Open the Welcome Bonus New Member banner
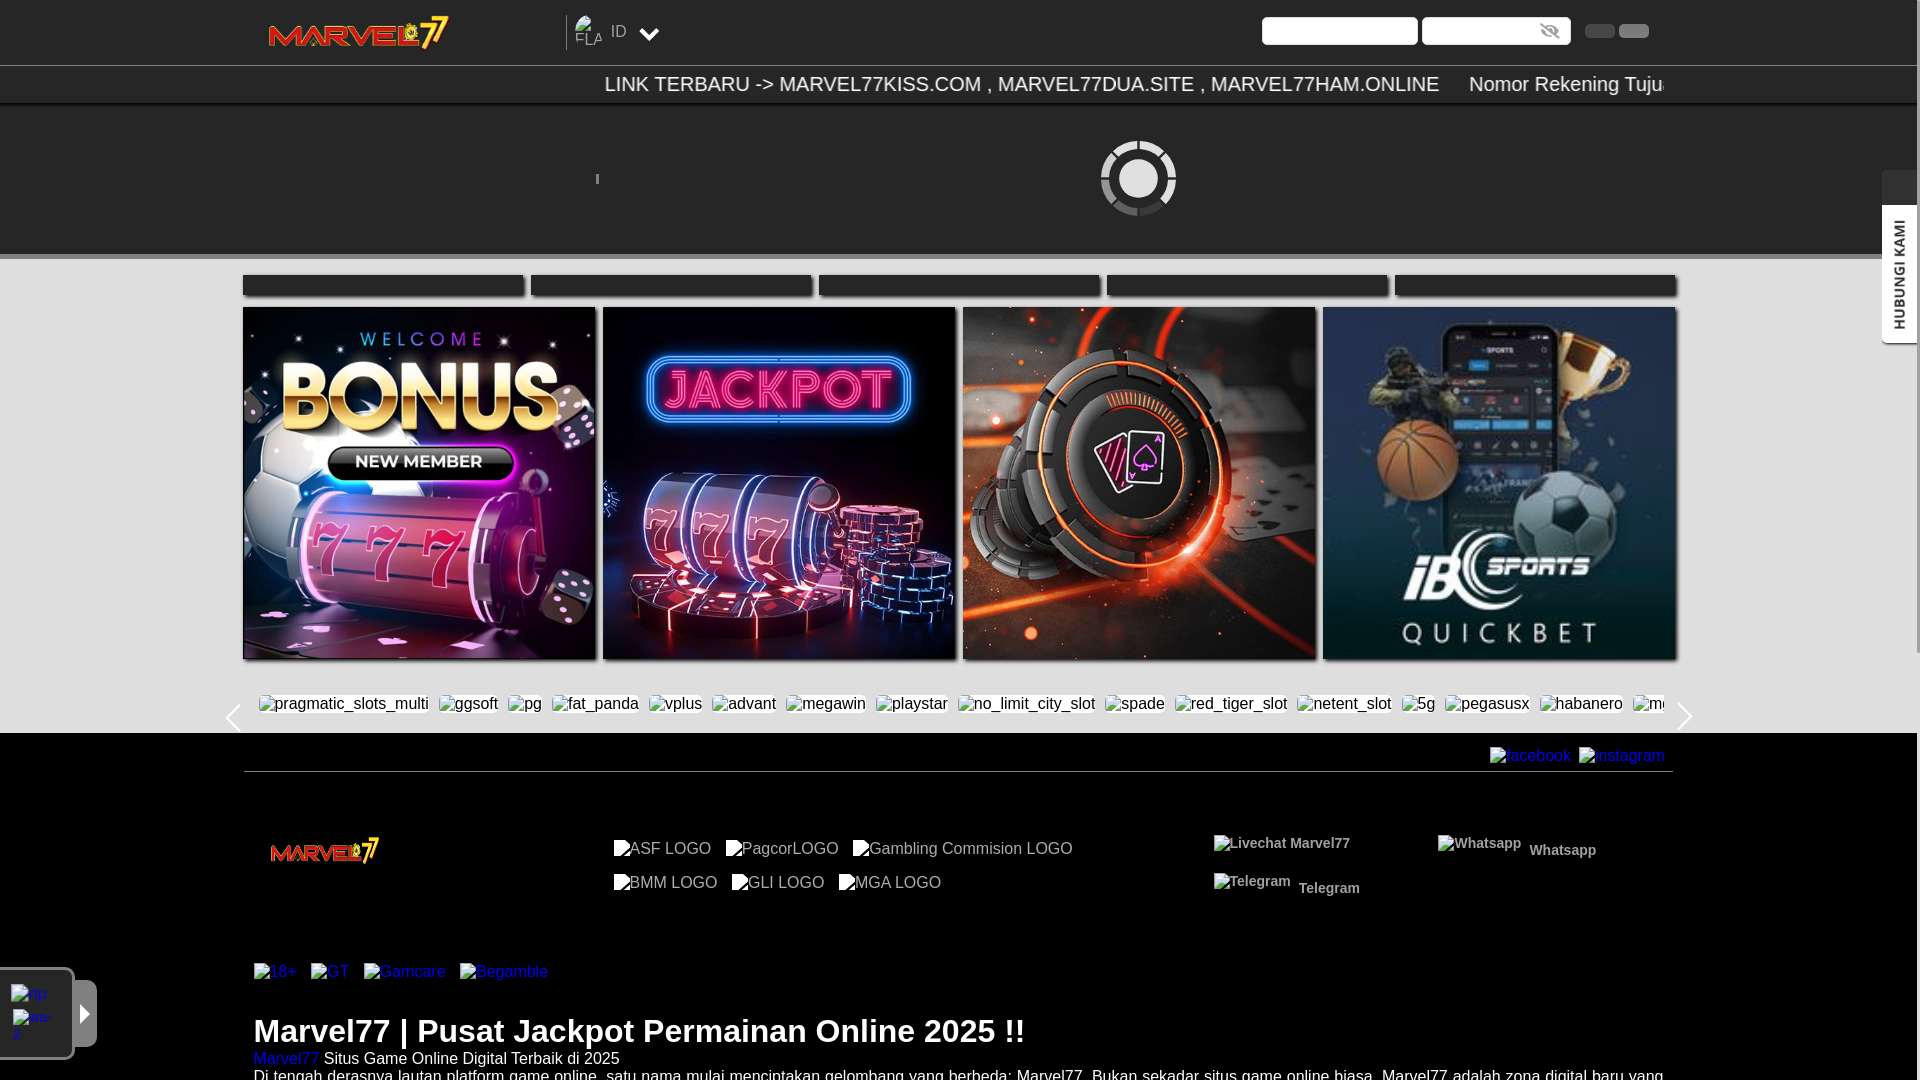The image size is (1920, 1080). [419, 482]
